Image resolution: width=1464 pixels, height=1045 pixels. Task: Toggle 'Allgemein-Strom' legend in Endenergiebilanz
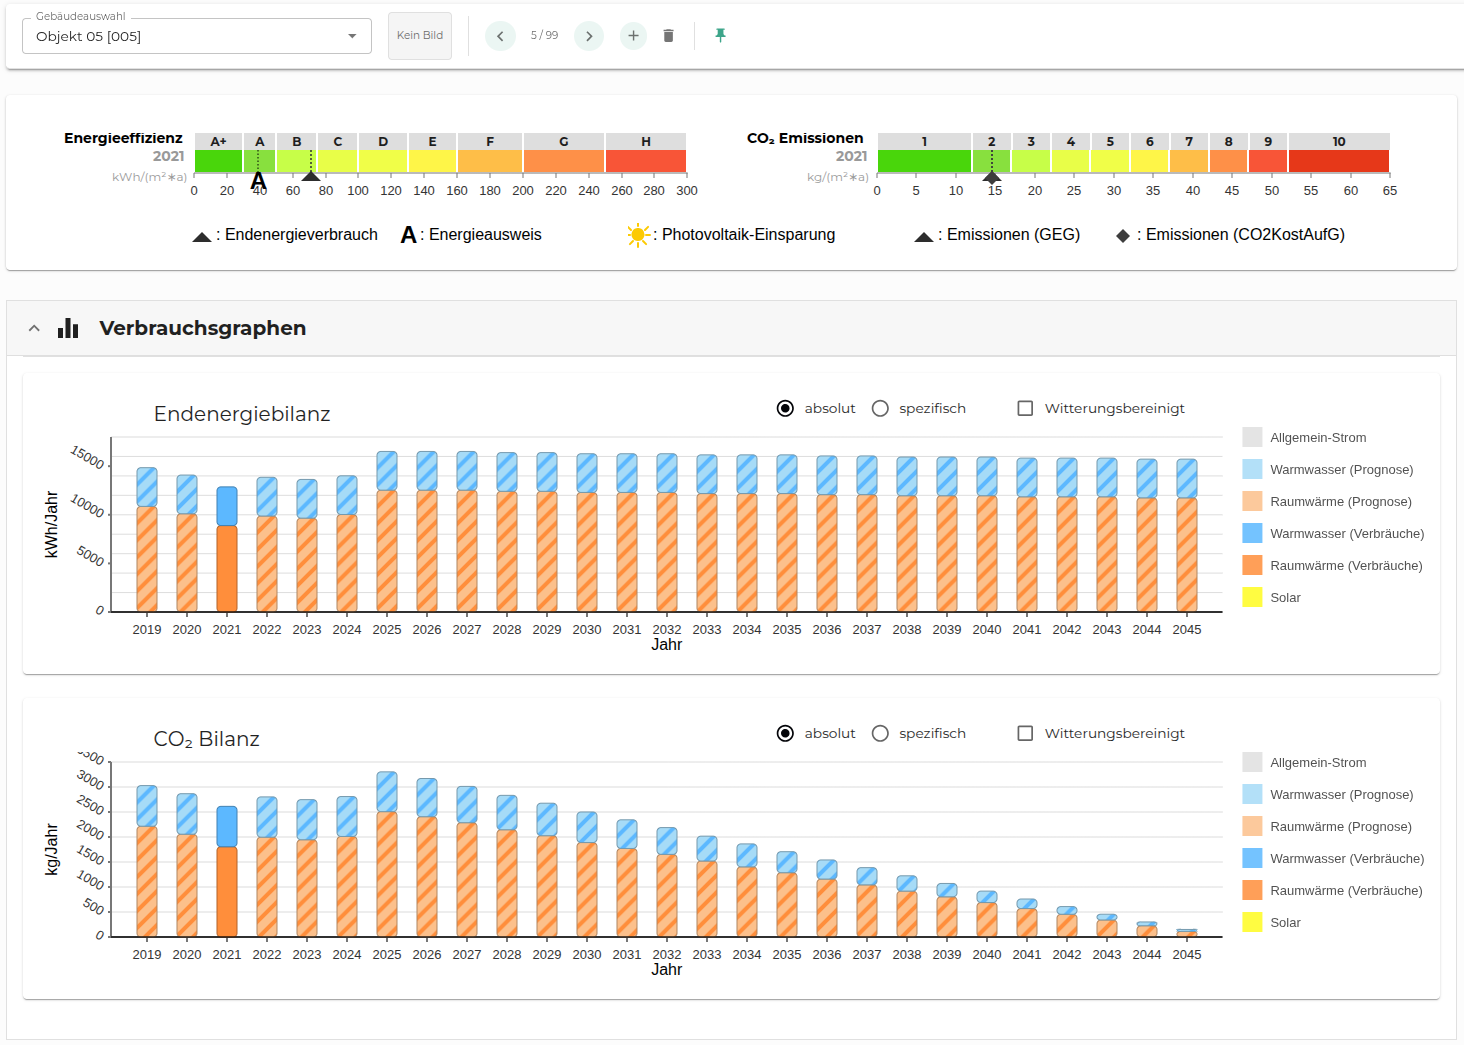click(1317, 438)
